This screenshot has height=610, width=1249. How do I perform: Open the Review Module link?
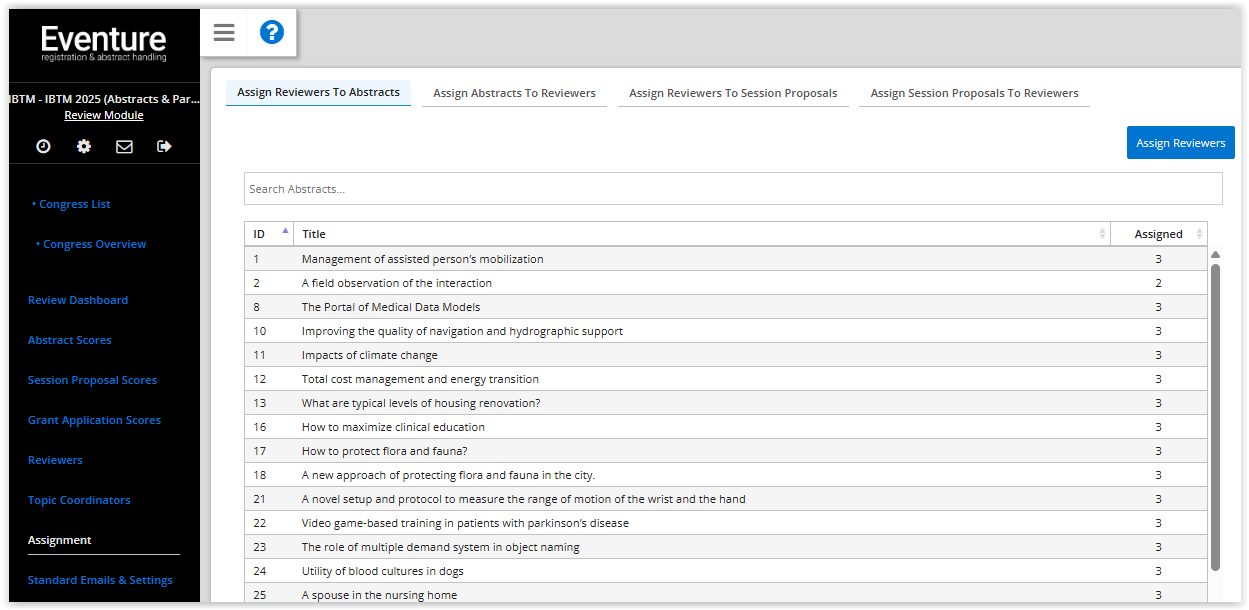click(104, 115)
